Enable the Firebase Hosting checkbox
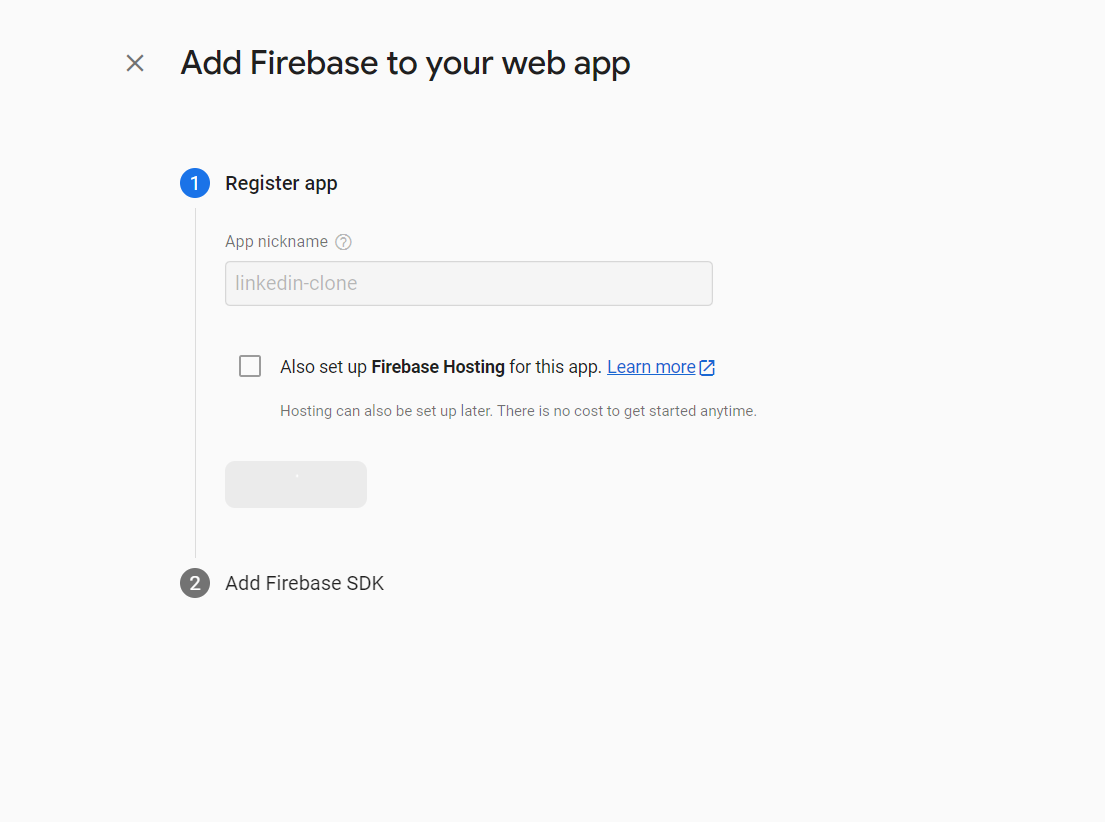1105x822 pixels. 249,366
